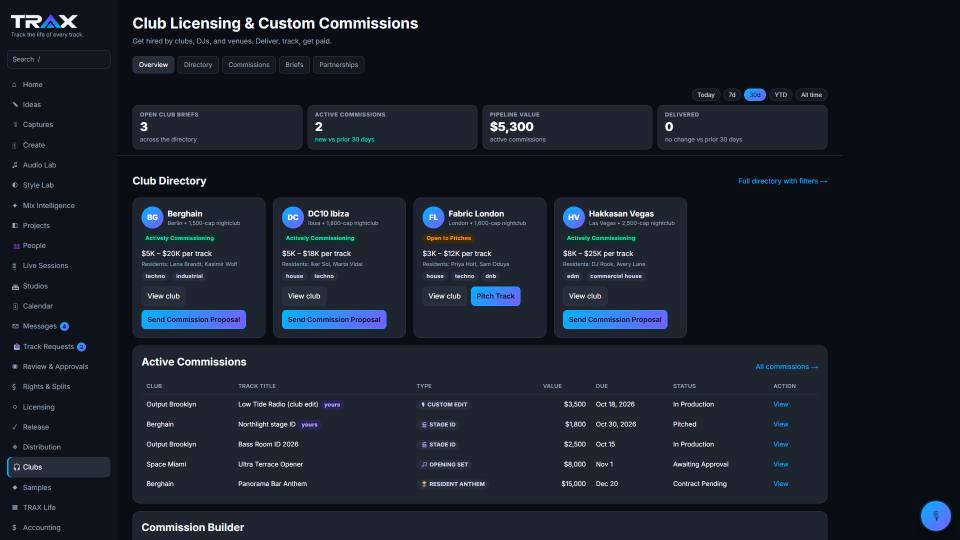Screen dimensions: 960x540
Task: Switch to the Partnerships tab
Action: tap(339, 65)
